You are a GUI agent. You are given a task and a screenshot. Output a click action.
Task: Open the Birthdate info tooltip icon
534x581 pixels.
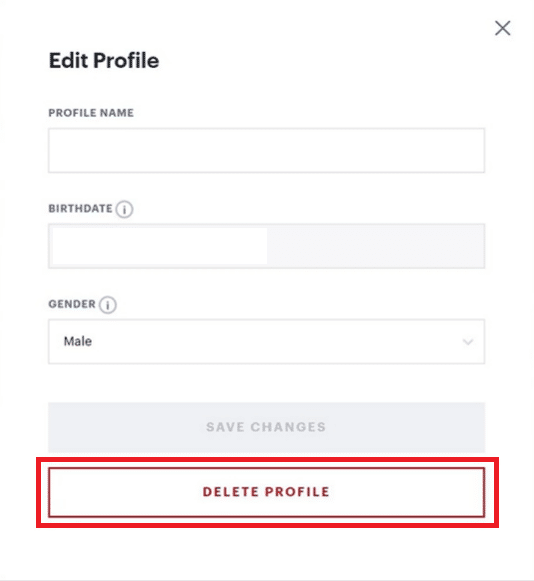[124, 209]
